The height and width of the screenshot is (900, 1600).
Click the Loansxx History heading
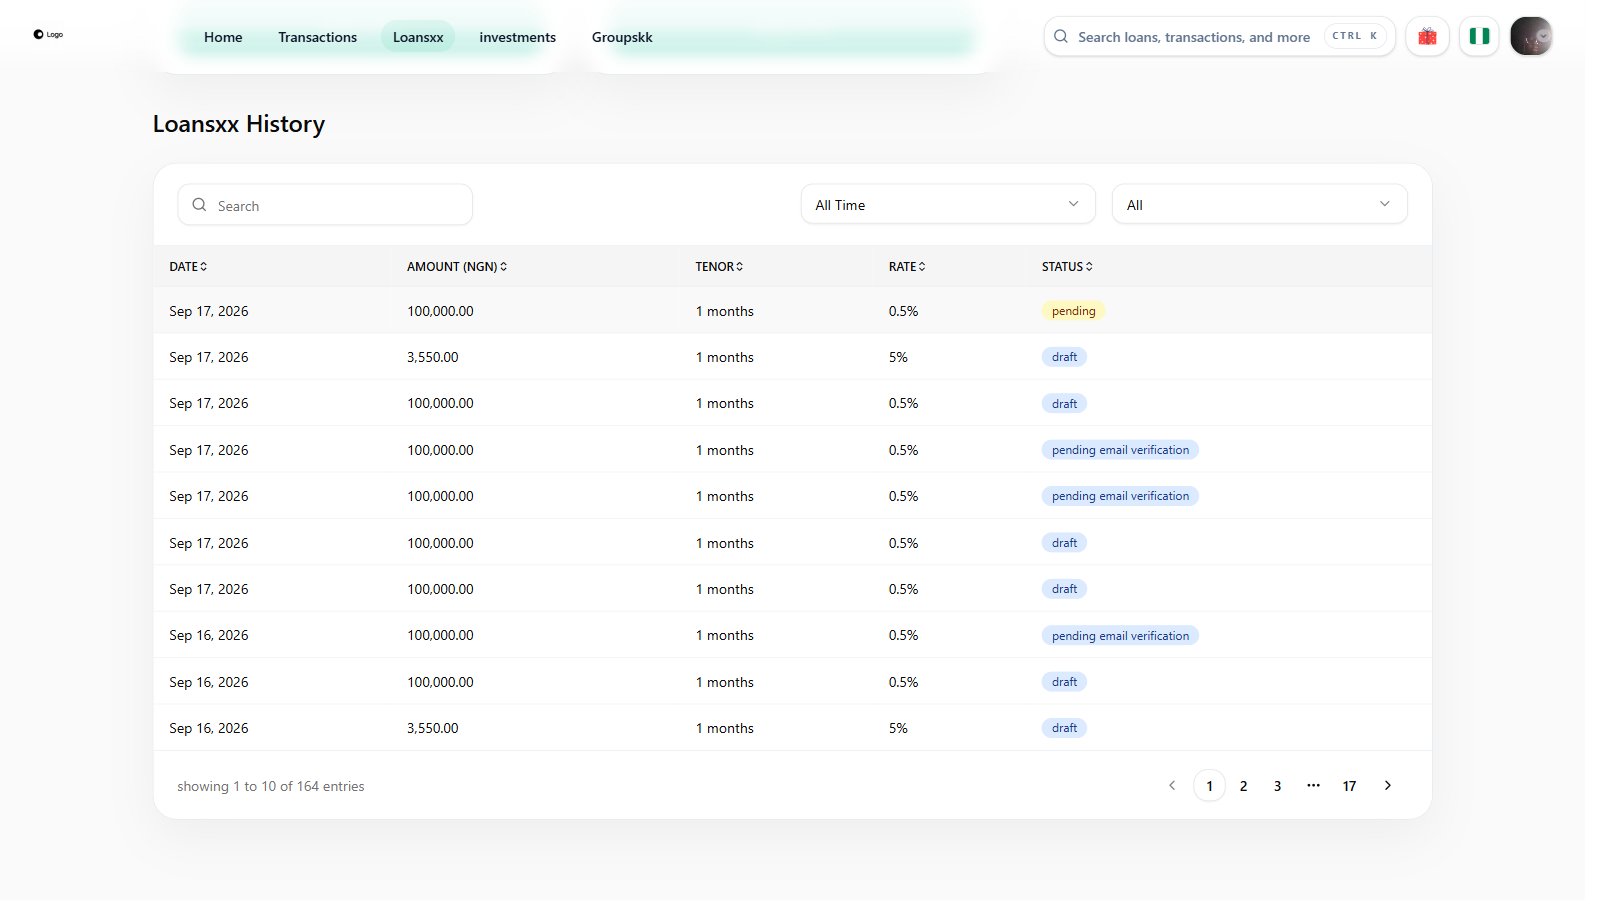(239, 124)
